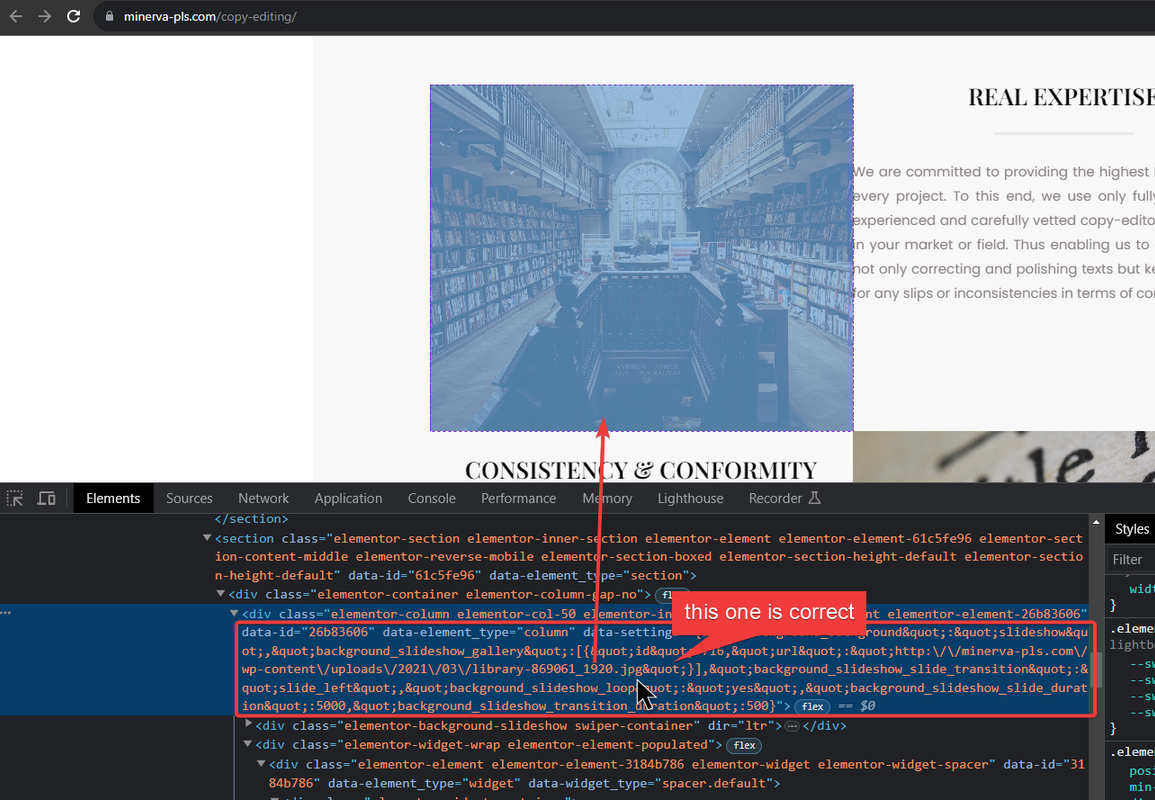Reload the page with the refresh icon

[74, 16]
